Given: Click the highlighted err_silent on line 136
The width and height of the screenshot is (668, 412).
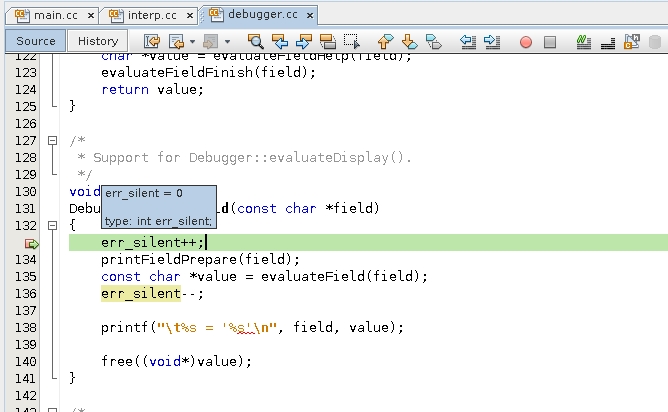Looking at the screenshot, I should click(141, 294).
